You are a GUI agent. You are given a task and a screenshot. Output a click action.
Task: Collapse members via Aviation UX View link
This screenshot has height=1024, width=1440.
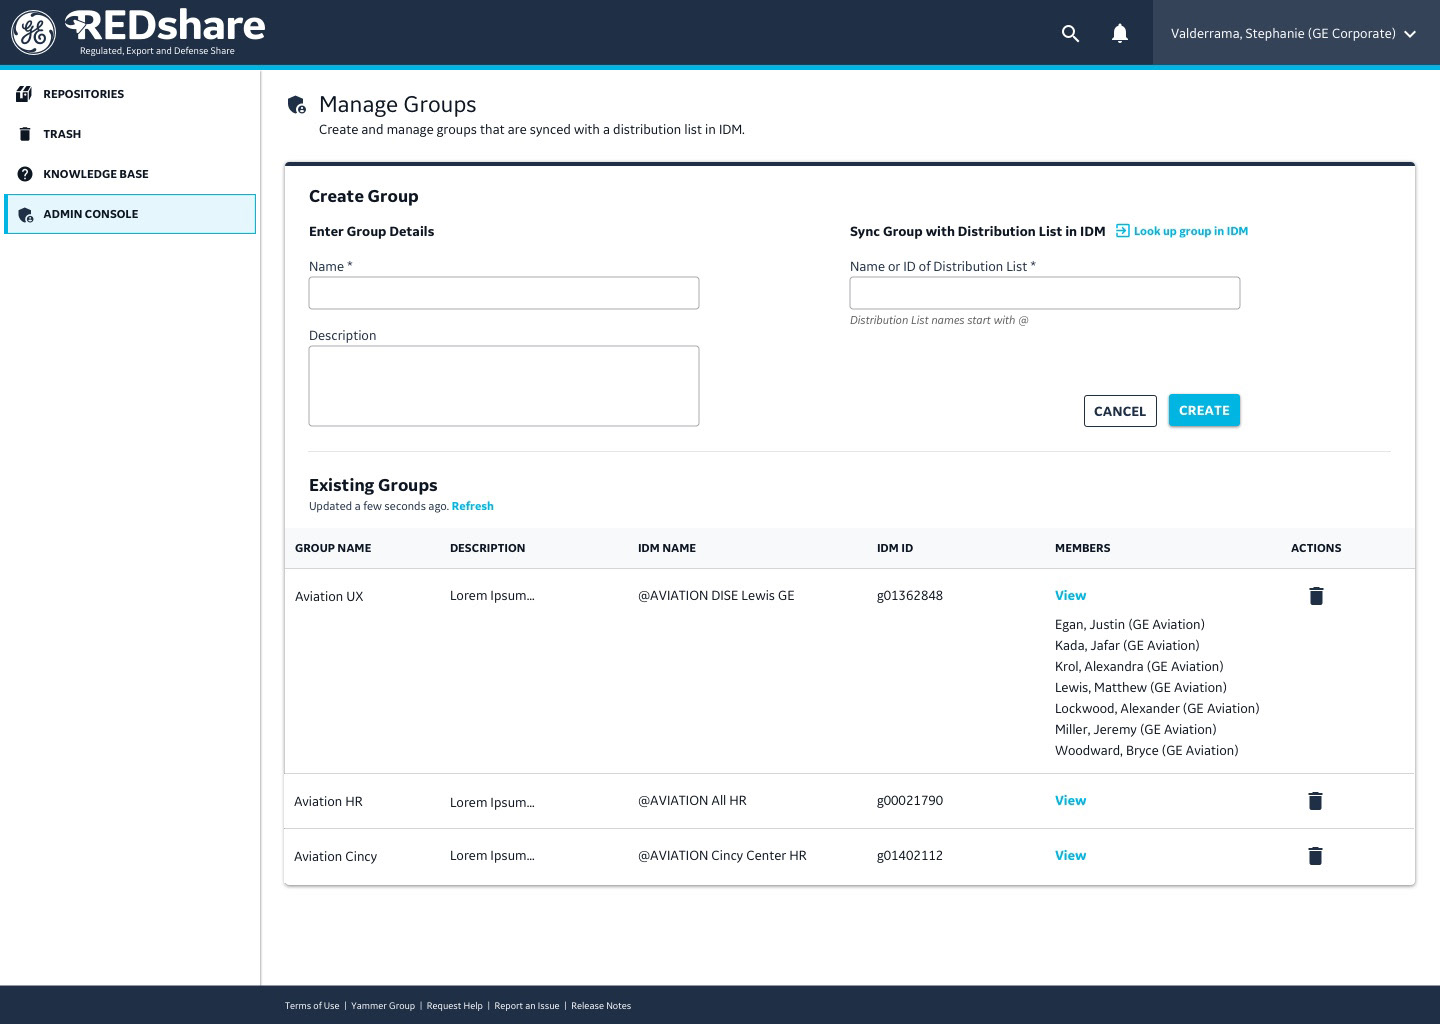(x=1070, y=595)
